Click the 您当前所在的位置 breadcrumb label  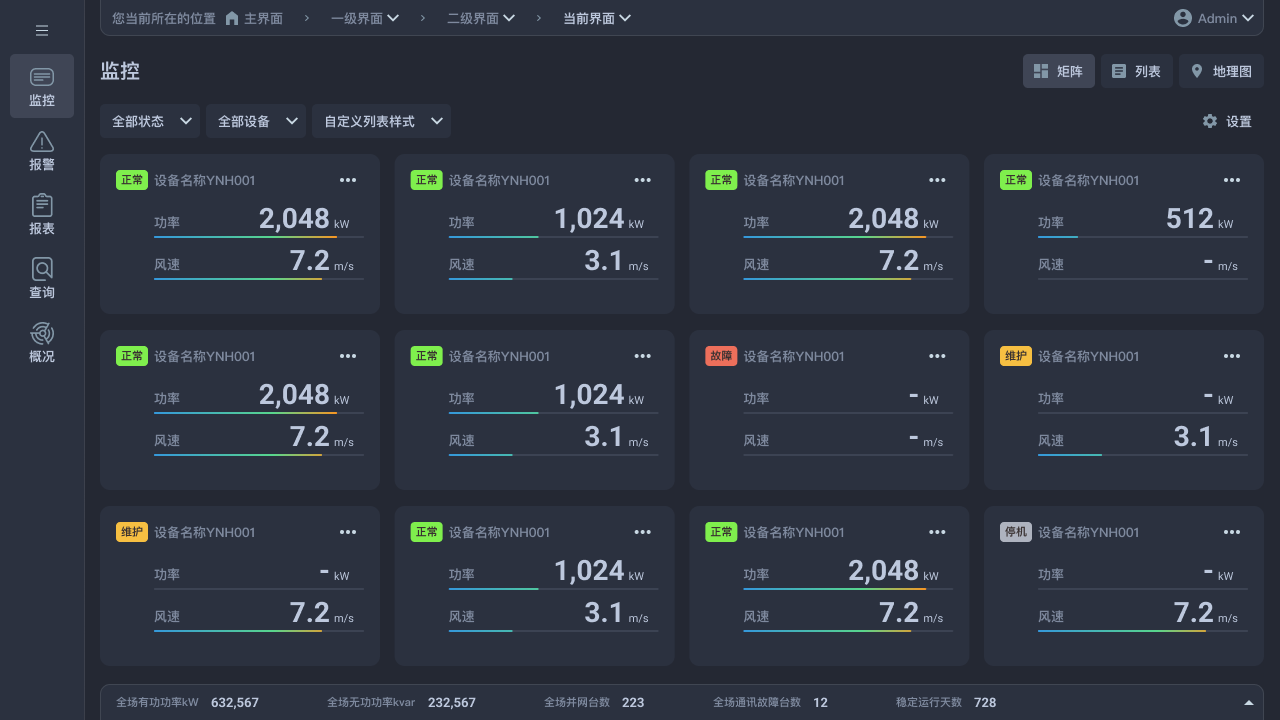pos(164,18)
